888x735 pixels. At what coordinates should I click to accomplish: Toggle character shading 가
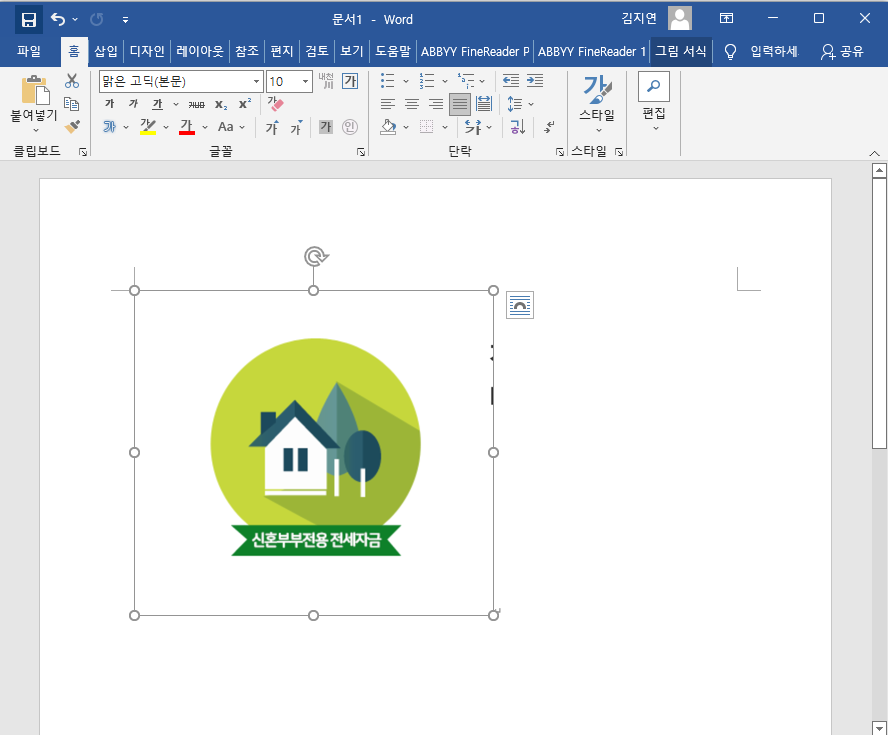coord(326,127)
